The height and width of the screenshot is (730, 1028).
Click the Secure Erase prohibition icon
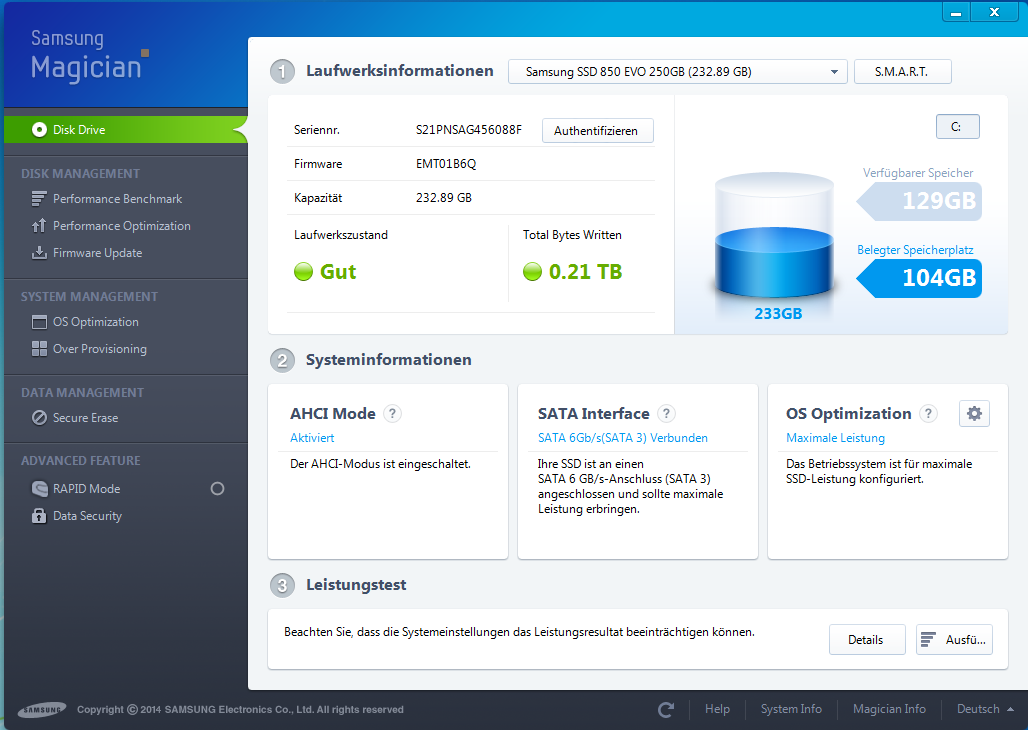(x=39, y=418)
